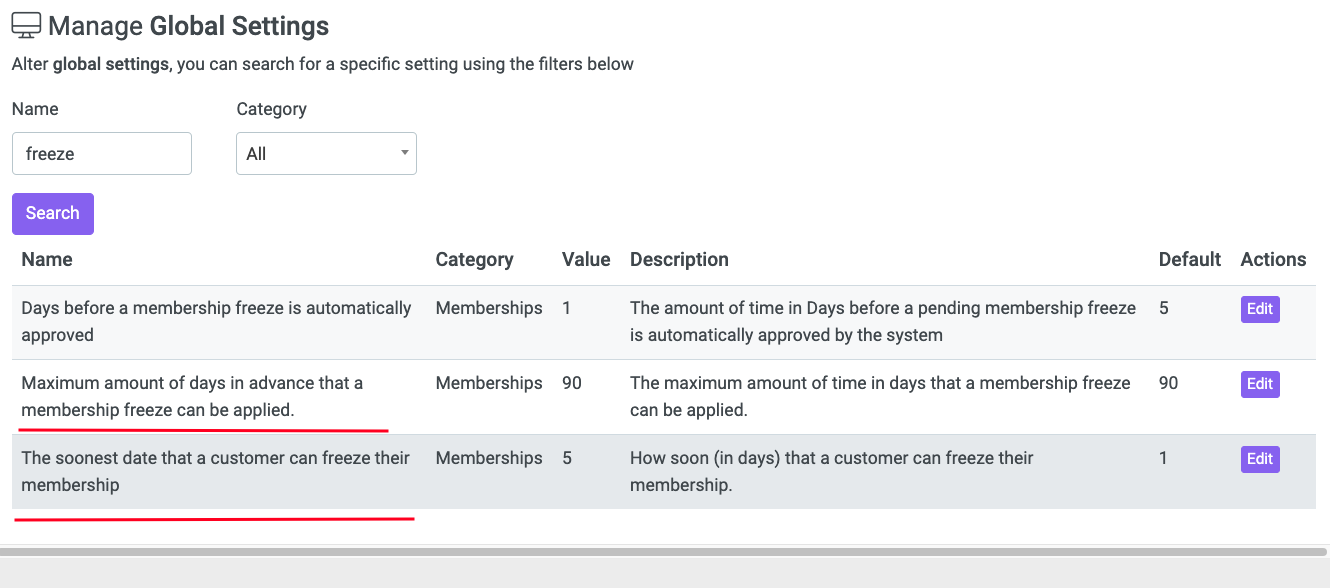Select 'Days before a membership freeze is automatically approved'
1330x588 pixels.
coord(216,322)
